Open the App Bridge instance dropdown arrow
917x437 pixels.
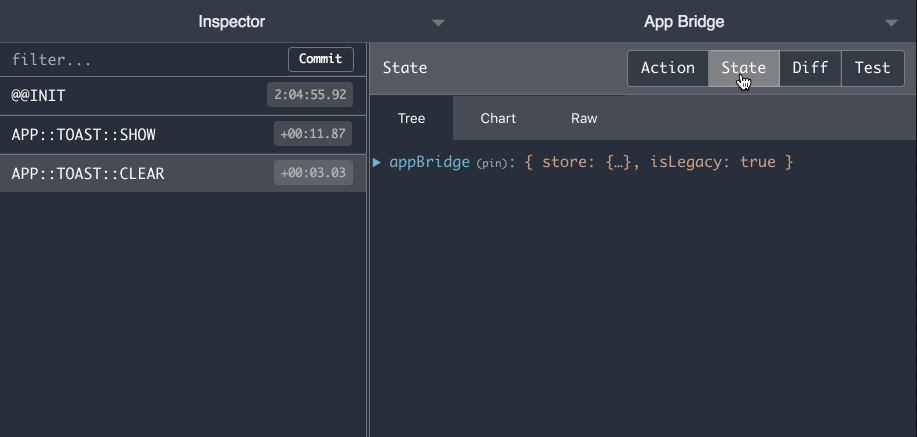point(891,23)
